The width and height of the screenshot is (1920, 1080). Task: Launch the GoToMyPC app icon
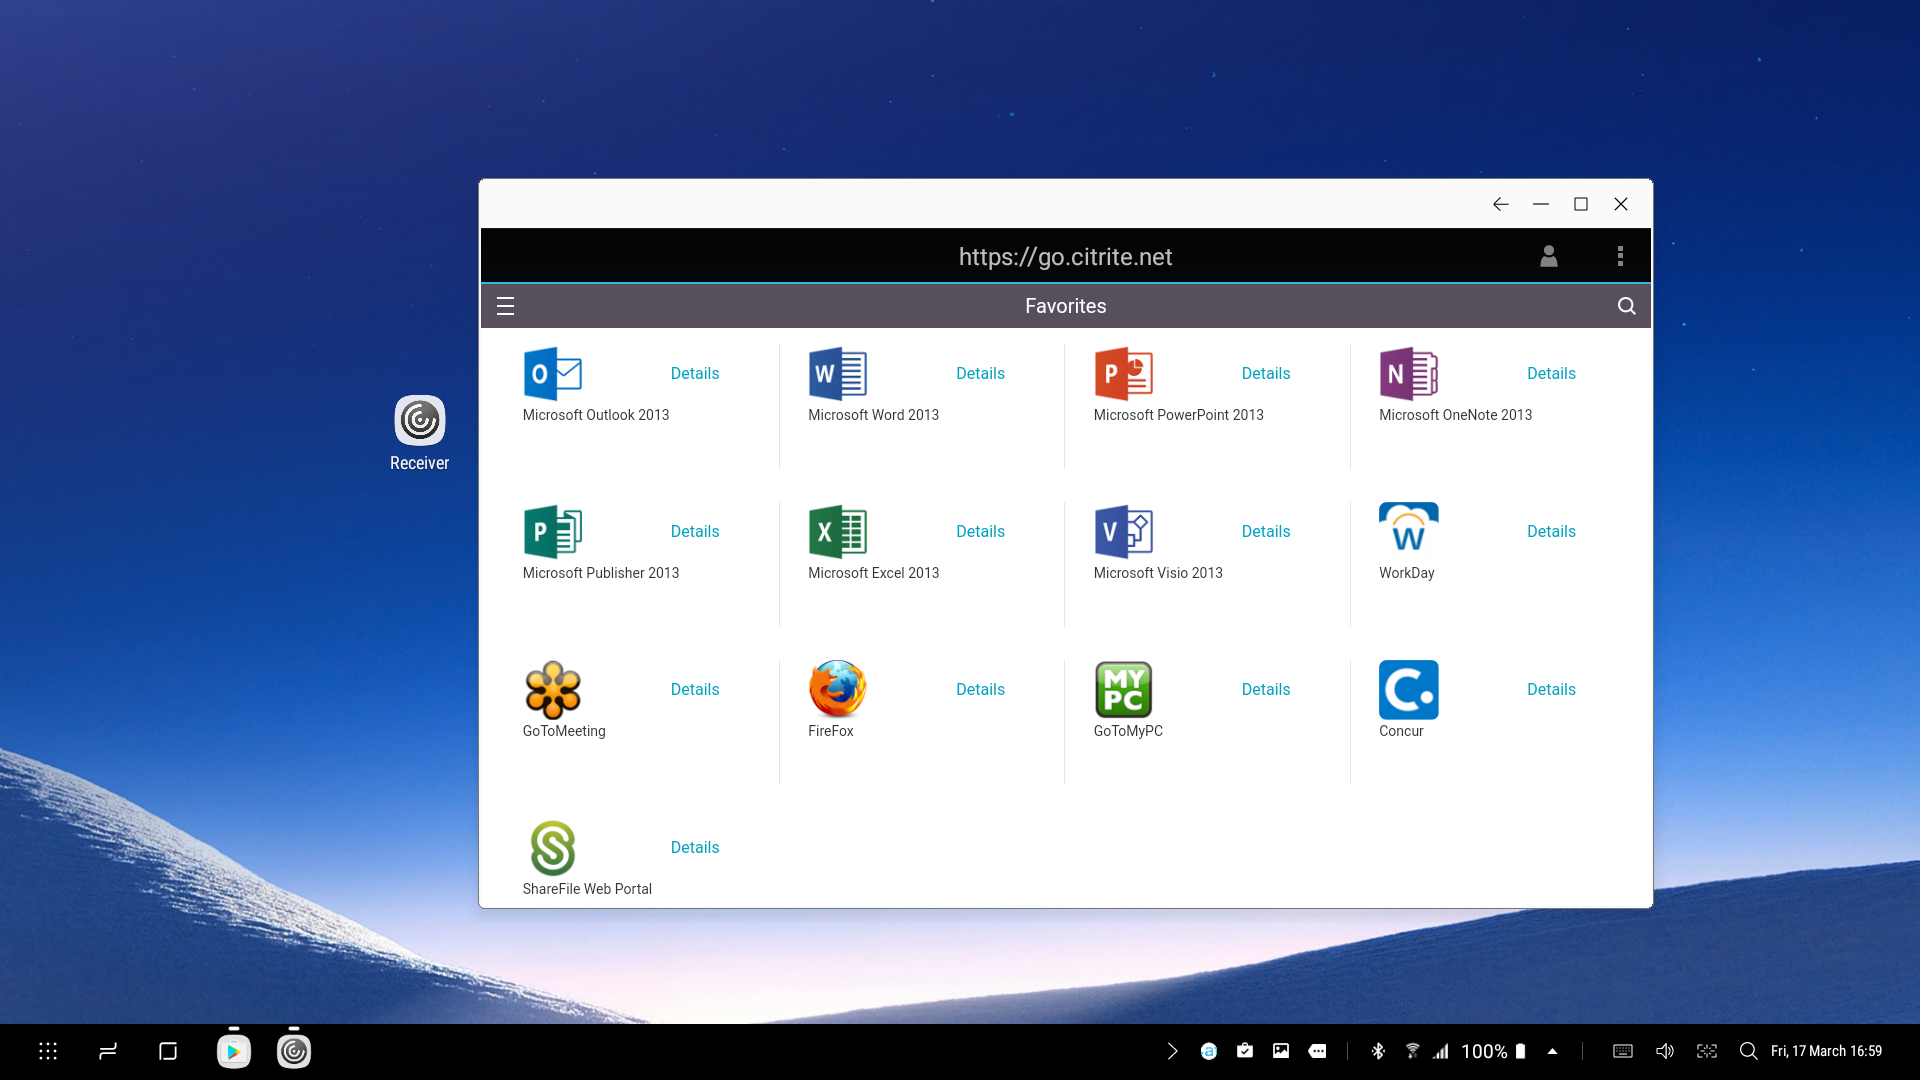1124,690
